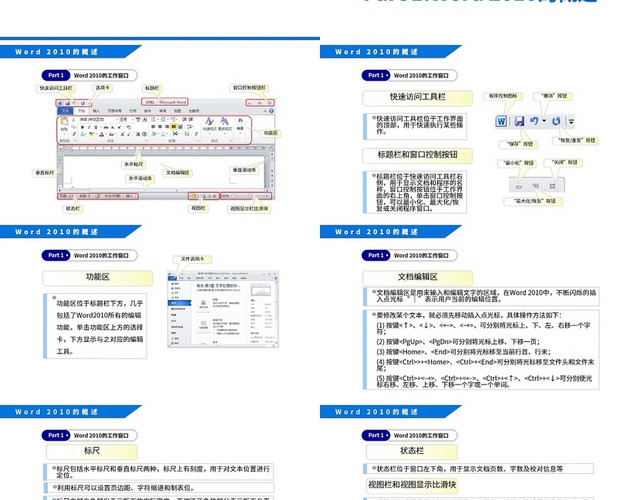The image size is (640, 500).
Task: Click the view buttons group in the Word diagram status bar
Action: (204, 196)
